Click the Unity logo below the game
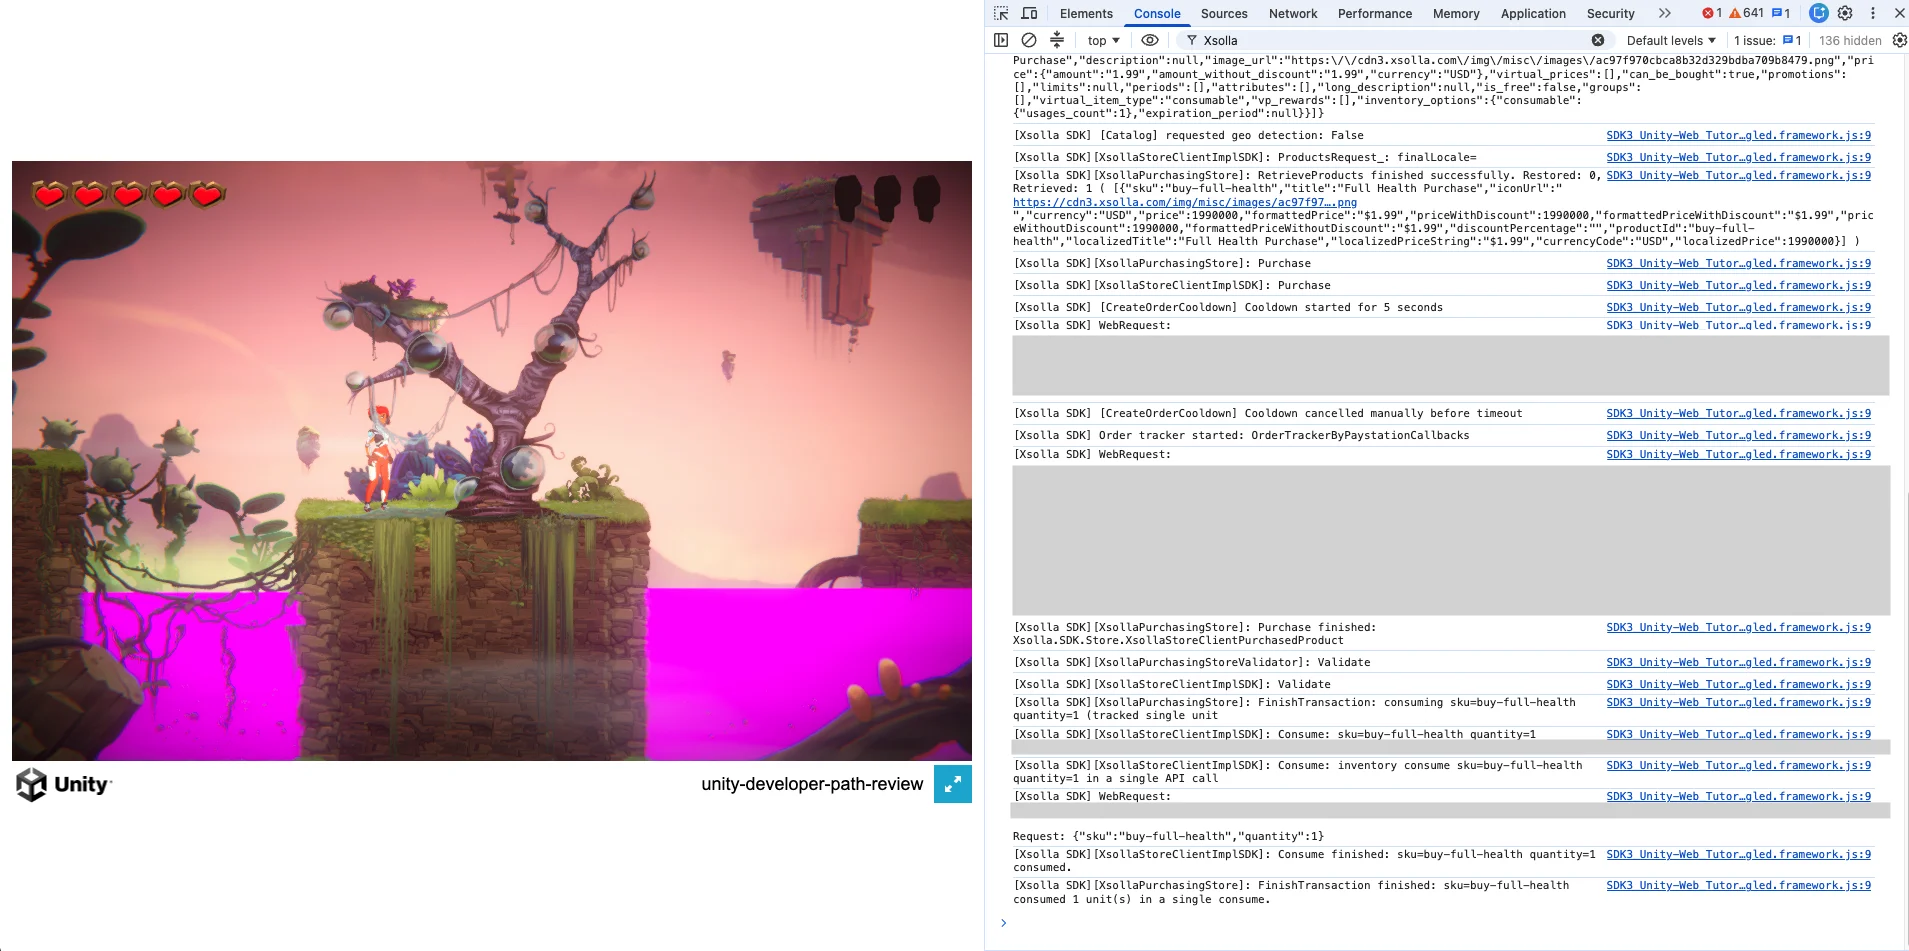 (x=63, y=785)
